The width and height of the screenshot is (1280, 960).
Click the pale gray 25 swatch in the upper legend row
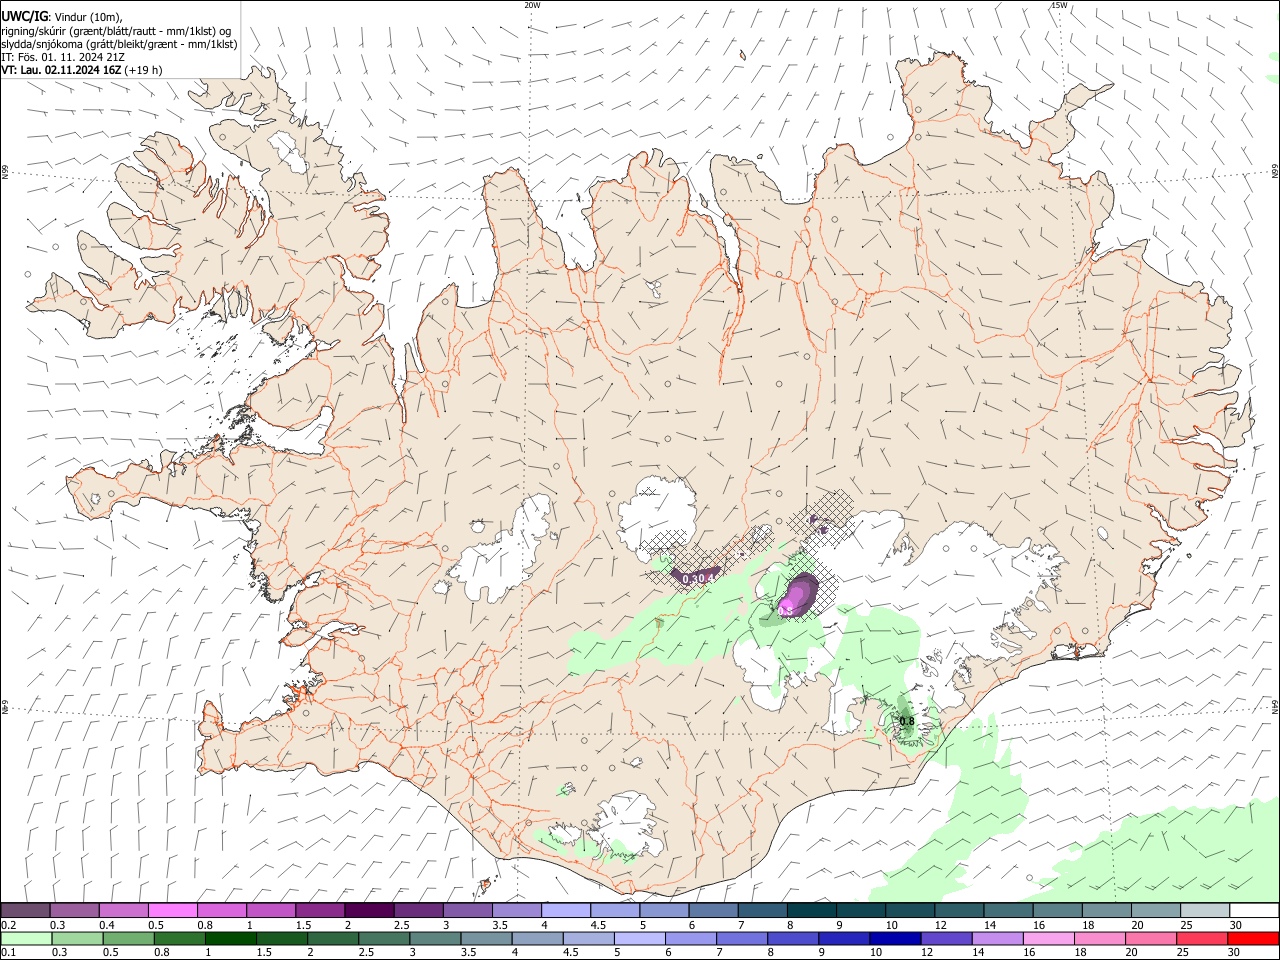(x=1204, y=910)
